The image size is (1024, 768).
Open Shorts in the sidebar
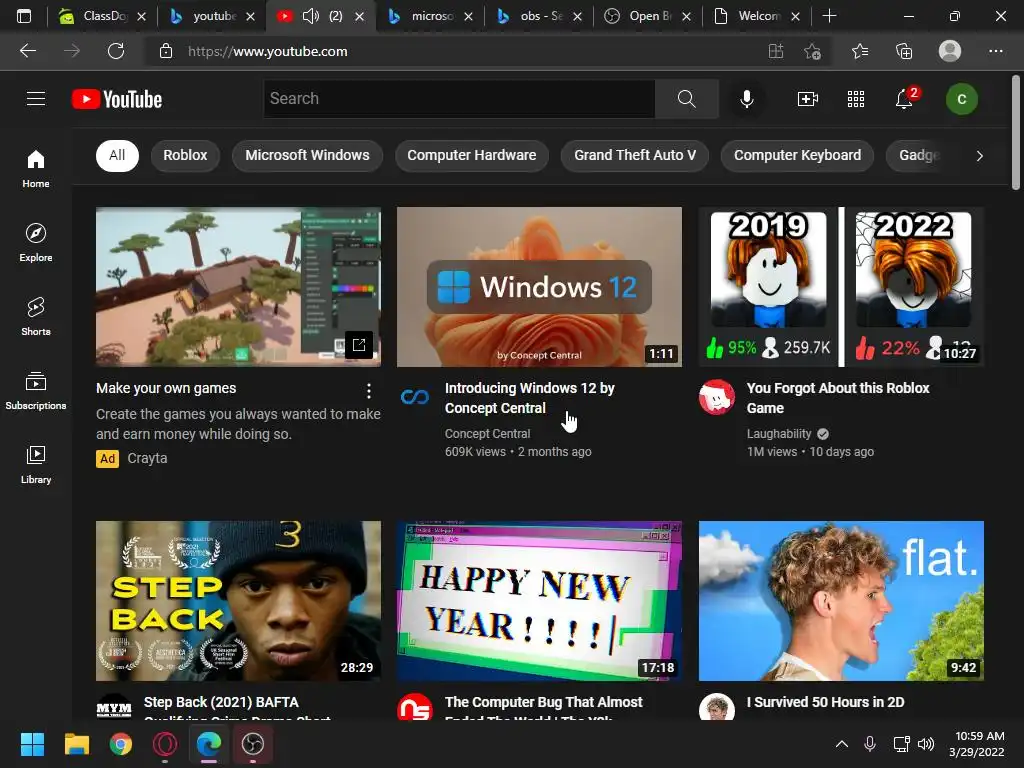point(36,316)
